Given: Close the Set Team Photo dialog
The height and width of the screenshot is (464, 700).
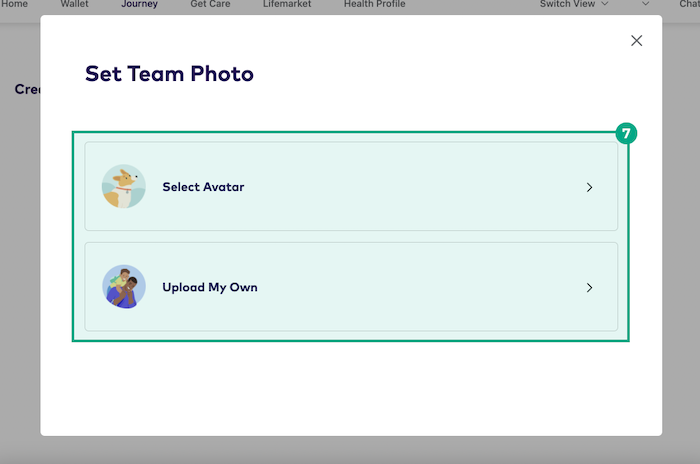Looking at the screenshot, I should click(x=636, y=41).
